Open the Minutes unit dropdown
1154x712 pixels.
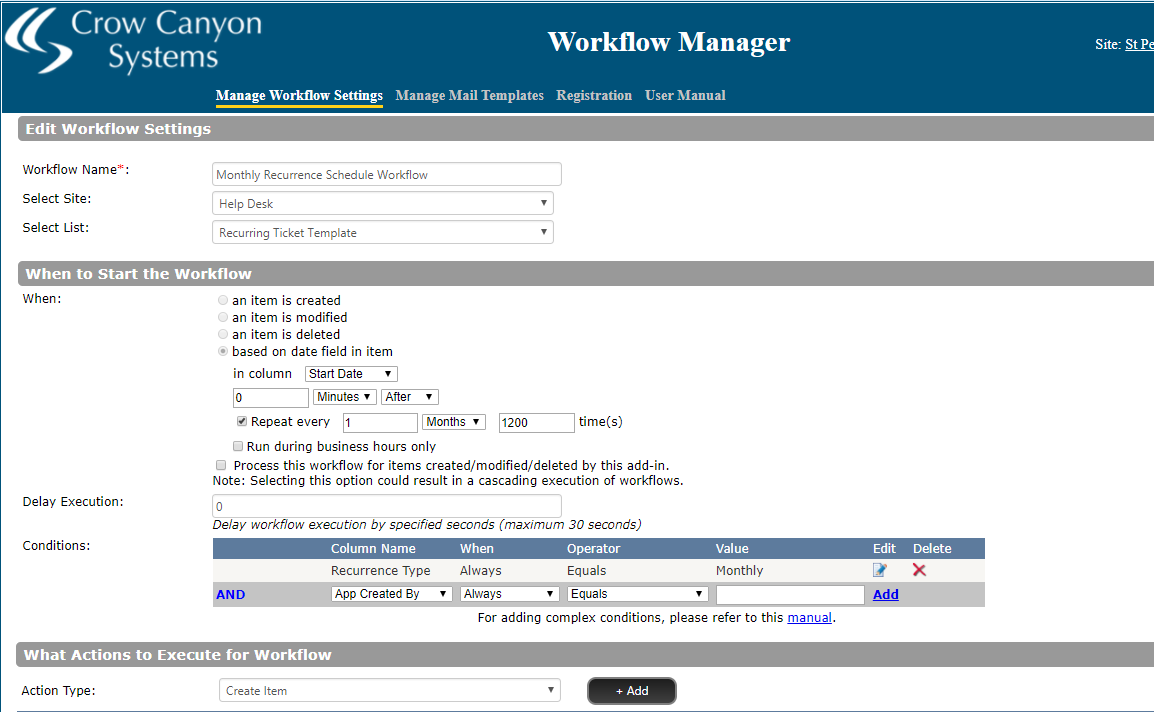pyautogui.click(x=344, y=397)
